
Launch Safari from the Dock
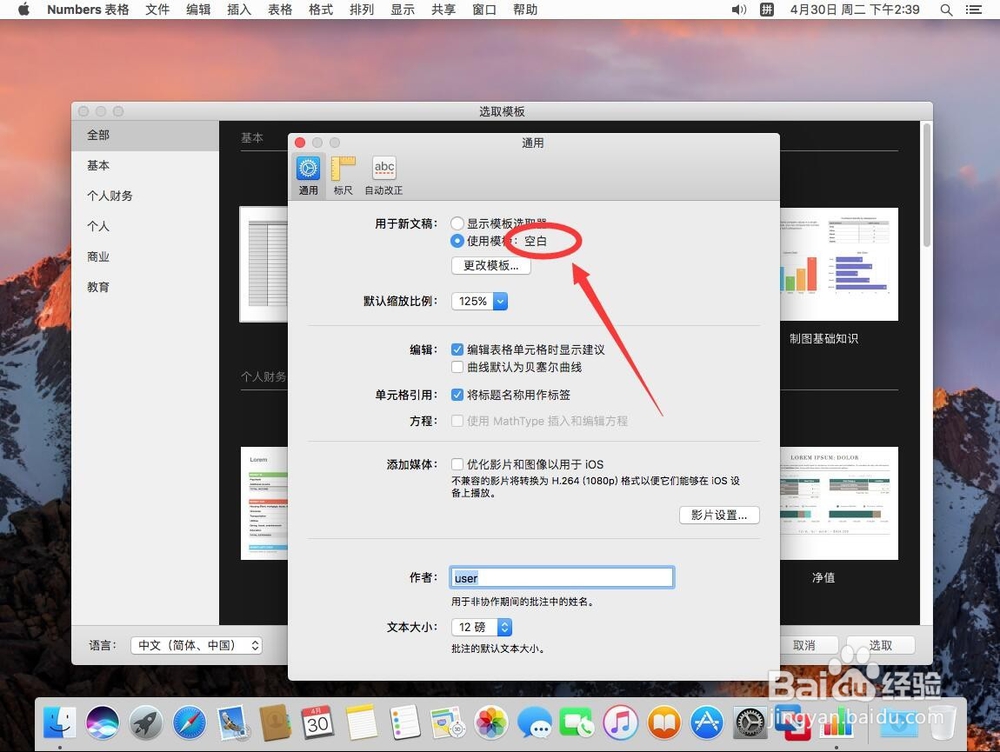tap(189, 722)
